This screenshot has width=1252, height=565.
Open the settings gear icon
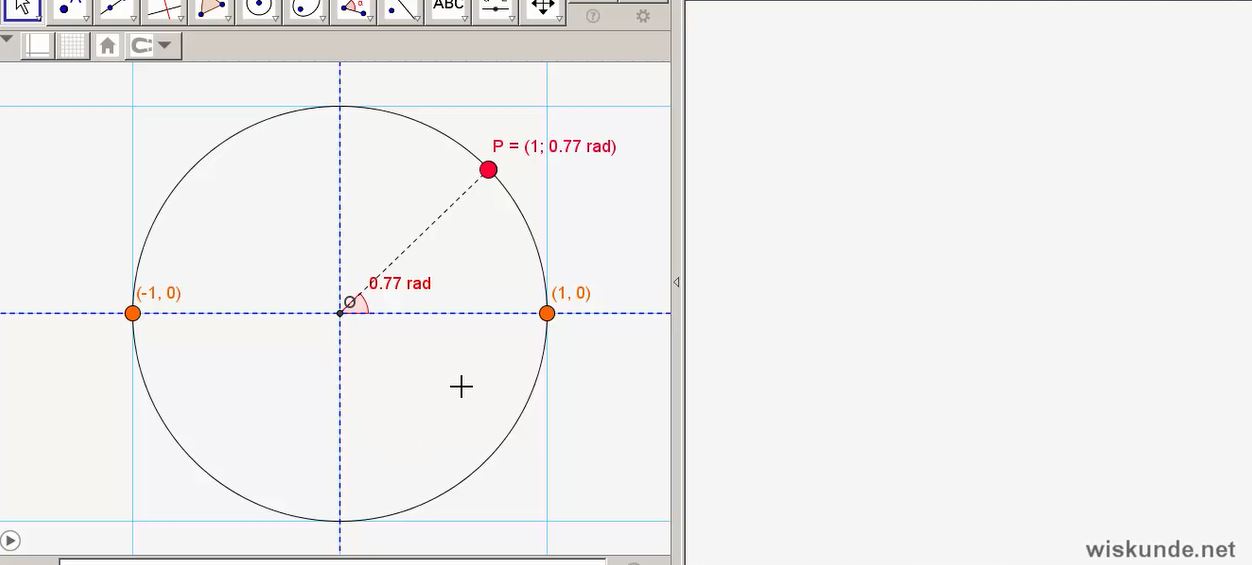(643, 16)
